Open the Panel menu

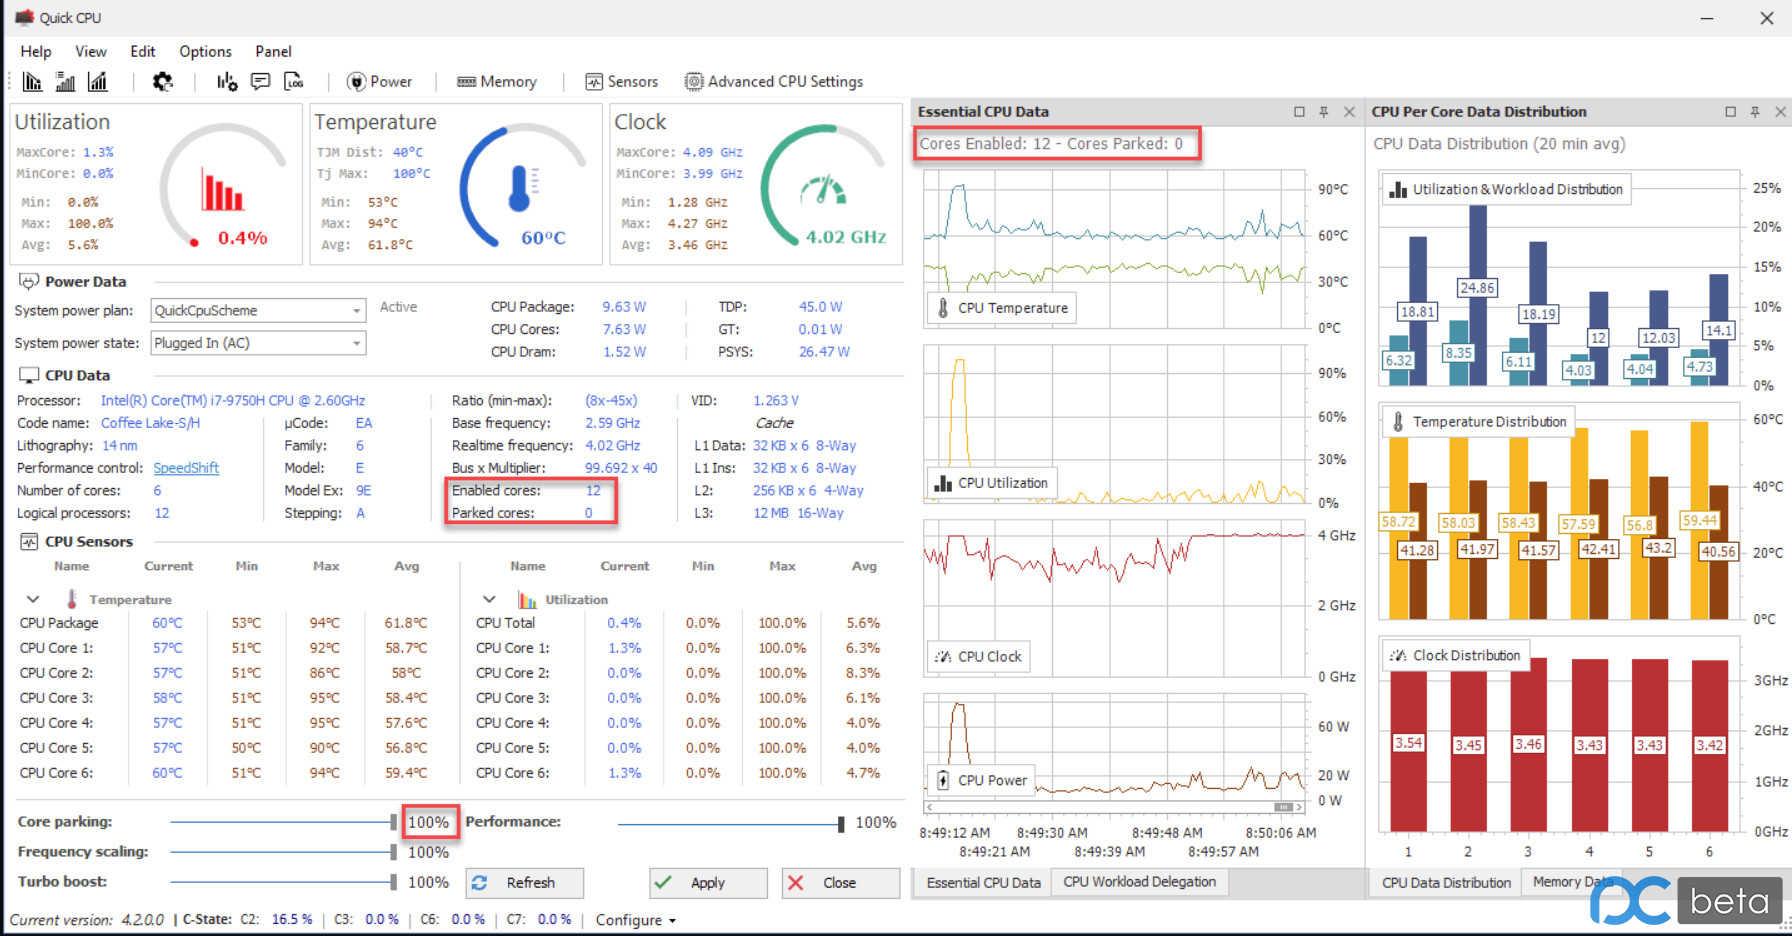coord(273,51)
